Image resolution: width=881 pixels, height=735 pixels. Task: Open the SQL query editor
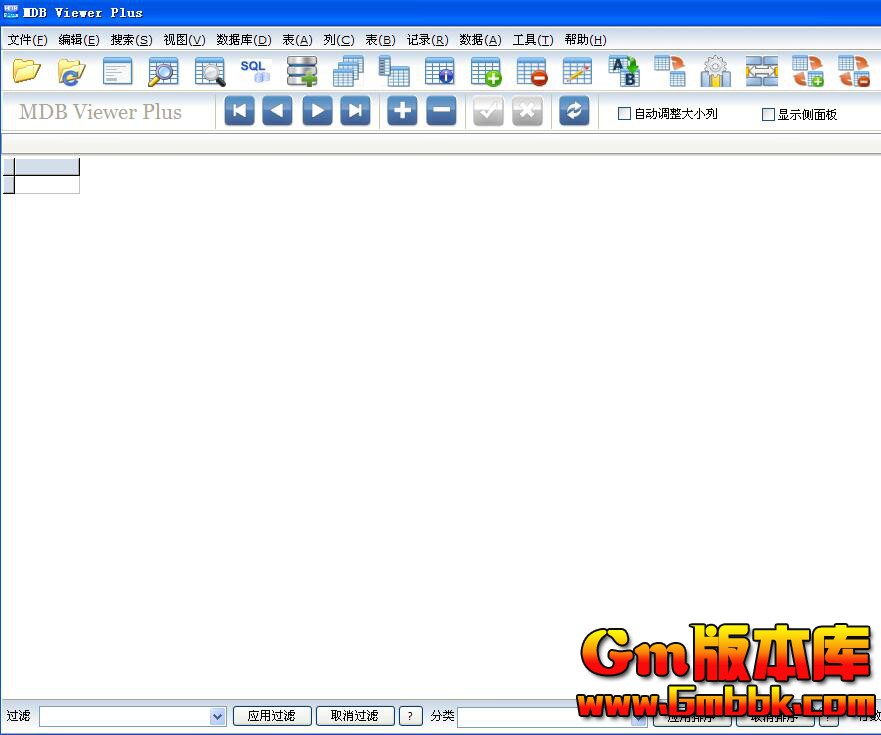pos(255,71)
